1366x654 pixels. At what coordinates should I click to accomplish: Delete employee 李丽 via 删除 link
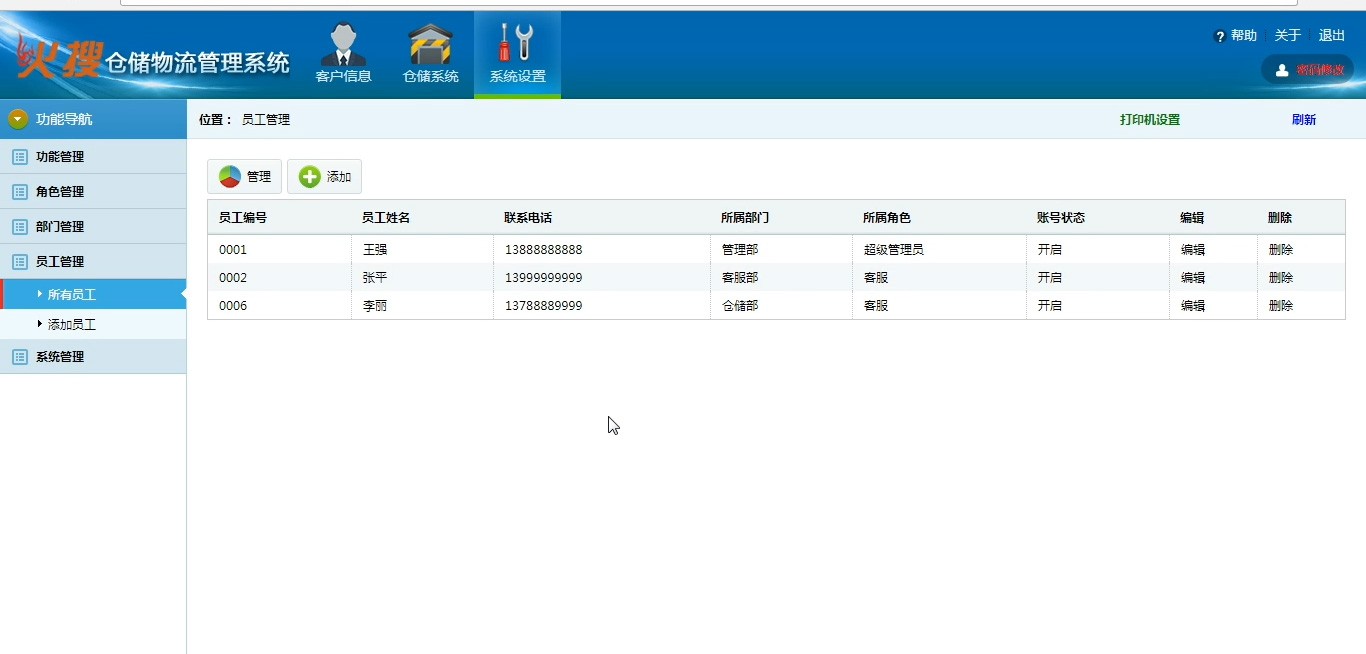(1280, 306)
